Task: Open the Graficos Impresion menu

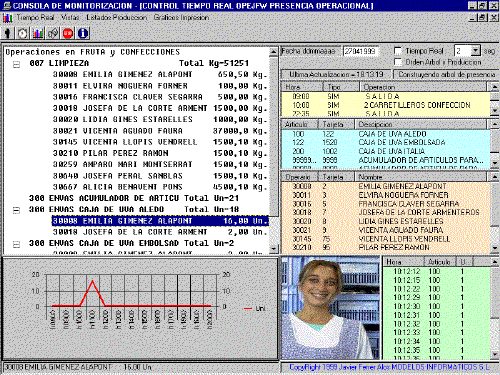Action: coord(181,18)
